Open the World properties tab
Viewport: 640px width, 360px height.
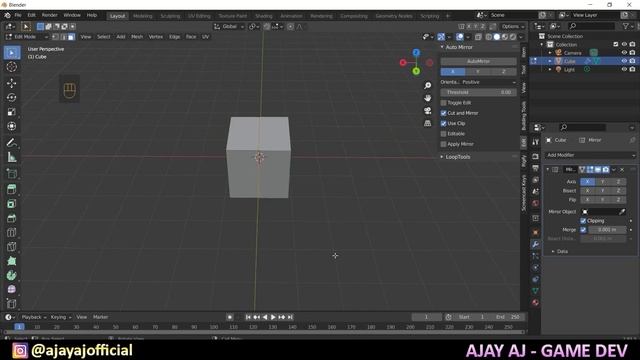(535, 203)
